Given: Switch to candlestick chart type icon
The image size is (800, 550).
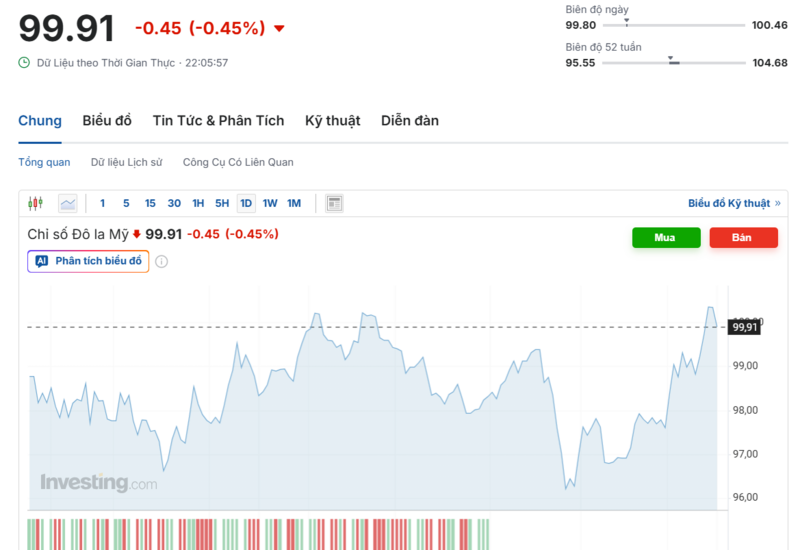Looking at the screenshot, I should coord(36,203).
